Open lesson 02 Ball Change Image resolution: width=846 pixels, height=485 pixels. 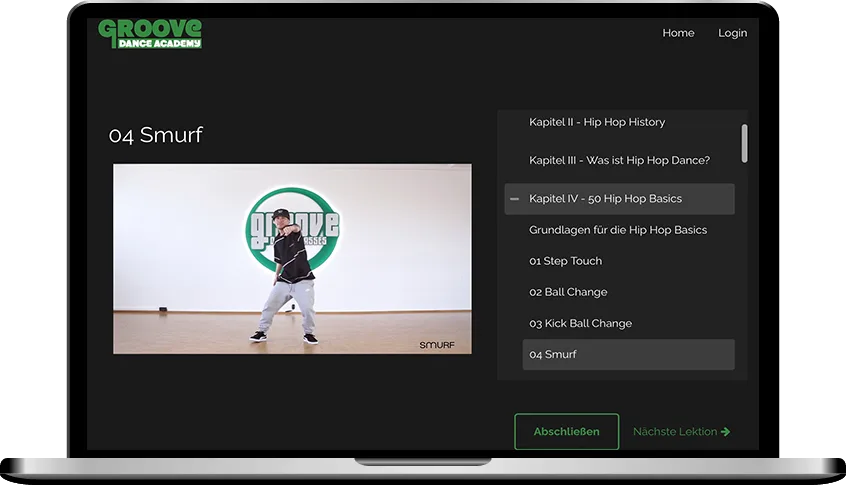[x=568, y=292]
